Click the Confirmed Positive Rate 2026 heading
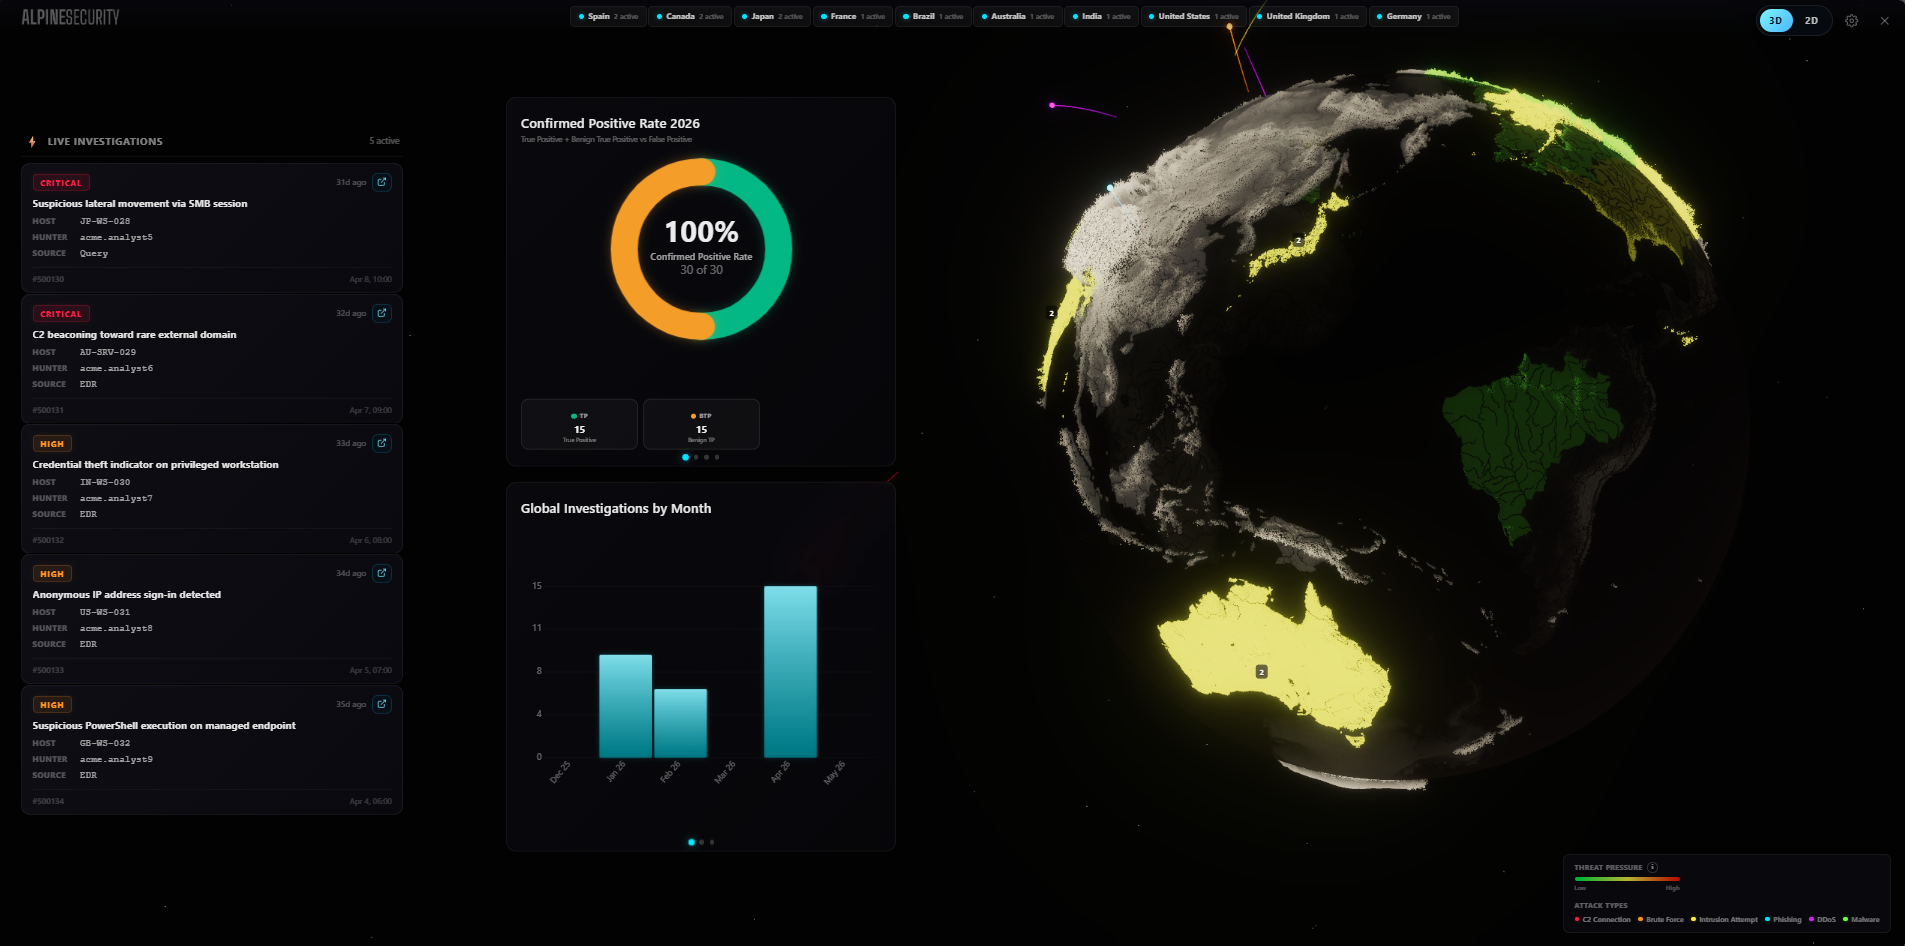Viewport: 1905px width, 946px height. click(610, 123)
